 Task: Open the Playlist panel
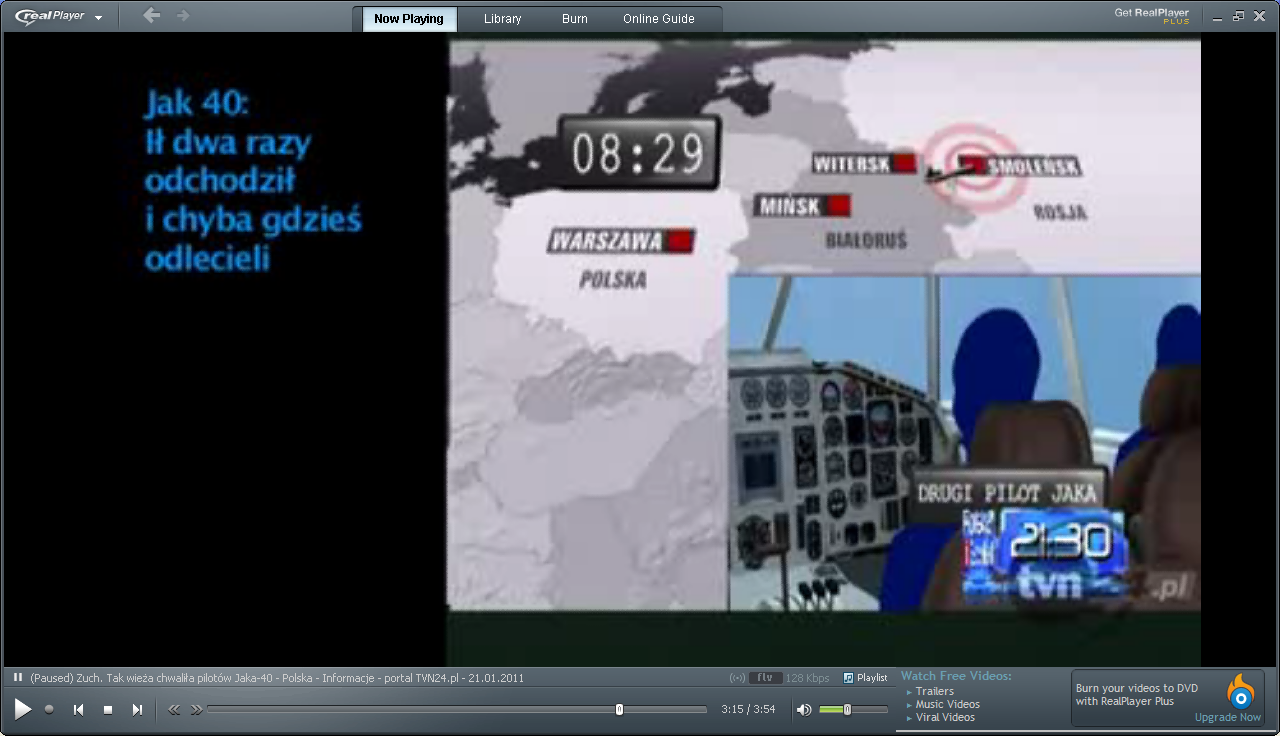click(866, 678)
